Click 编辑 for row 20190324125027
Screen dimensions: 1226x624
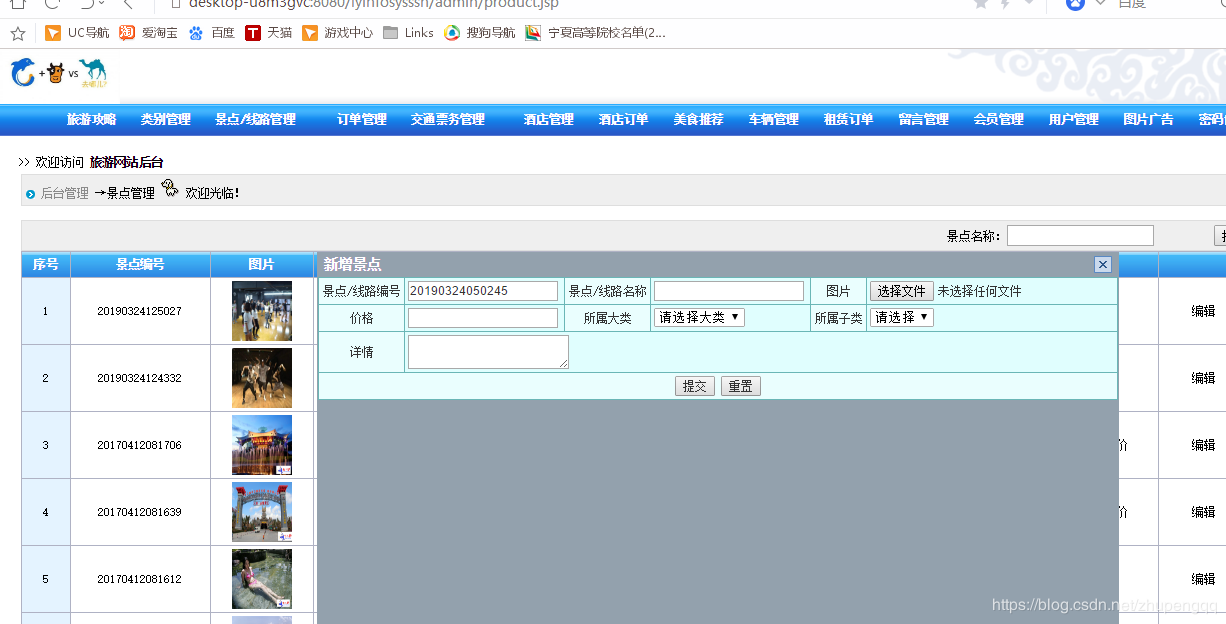pyautogui.click(x=1203, y=311)
